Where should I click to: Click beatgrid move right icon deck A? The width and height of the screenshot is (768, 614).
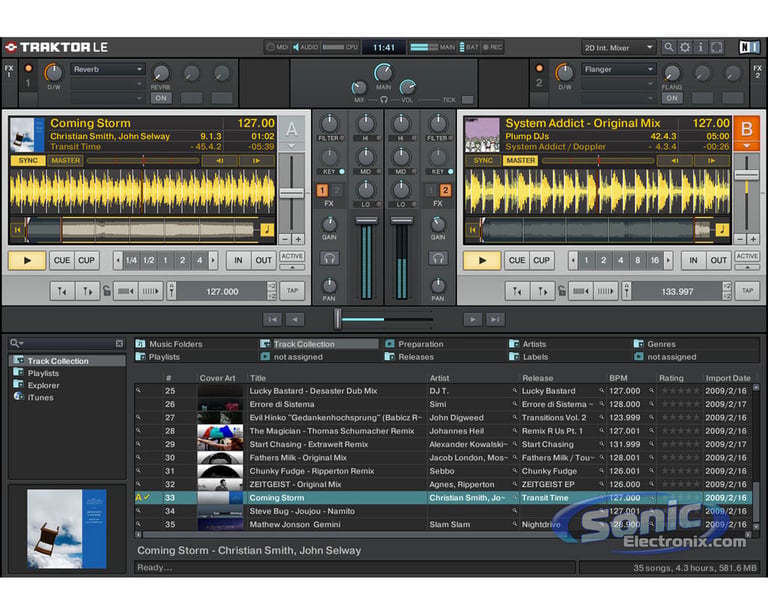point(151,291)
